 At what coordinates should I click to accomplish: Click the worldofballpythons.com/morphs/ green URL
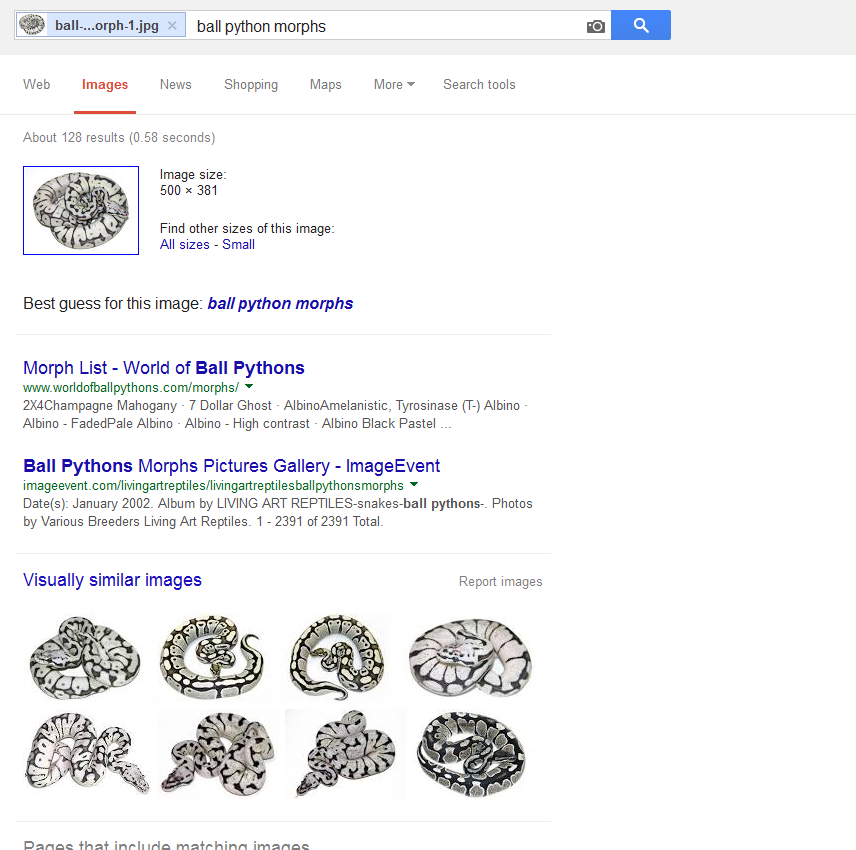click(x=131, y=388)
